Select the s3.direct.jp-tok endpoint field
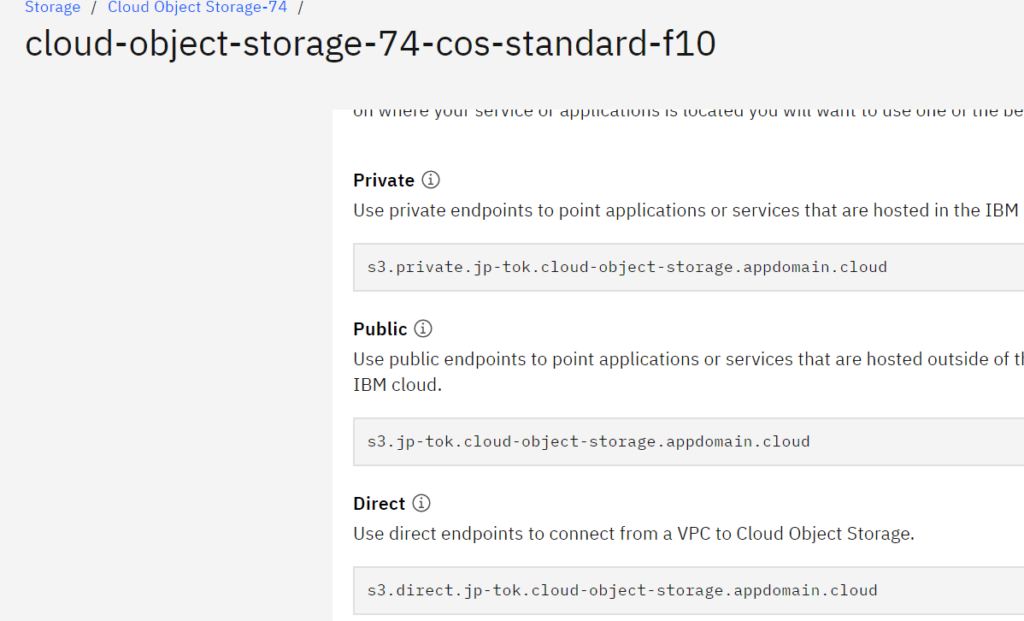The image size is (1024, 621). click(688, 590)
